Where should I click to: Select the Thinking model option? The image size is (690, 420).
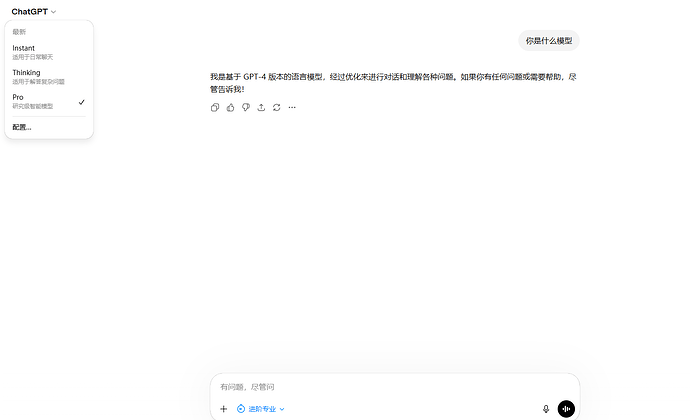coord(49,77)
